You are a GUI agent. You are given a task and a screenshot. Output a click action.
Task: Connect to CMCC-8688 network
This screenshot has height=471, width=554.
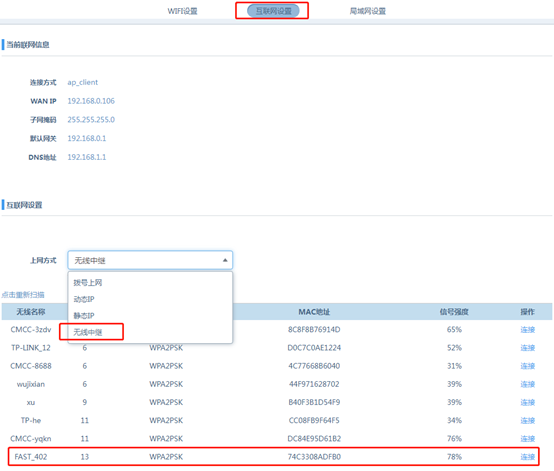528,366
